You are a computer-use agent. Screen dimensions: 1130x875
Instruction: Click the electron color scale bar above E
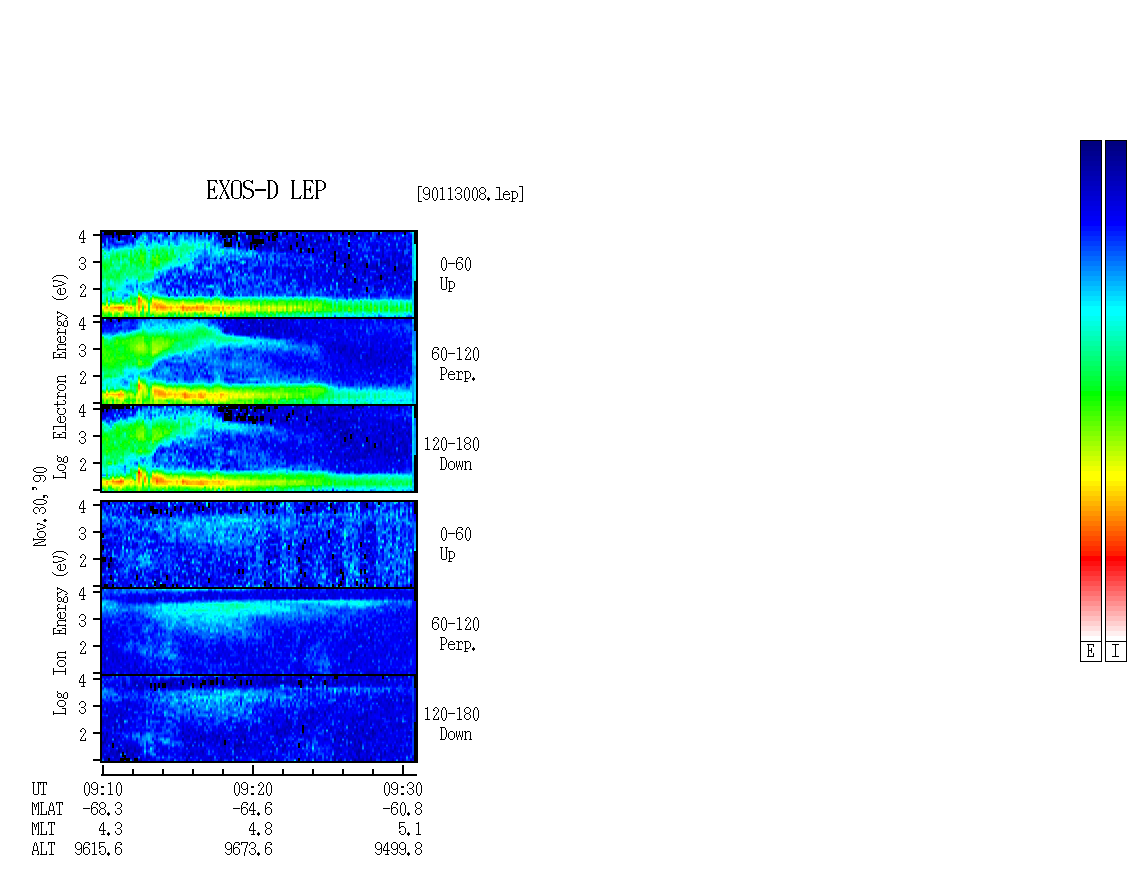click(x=1090, y=390)
